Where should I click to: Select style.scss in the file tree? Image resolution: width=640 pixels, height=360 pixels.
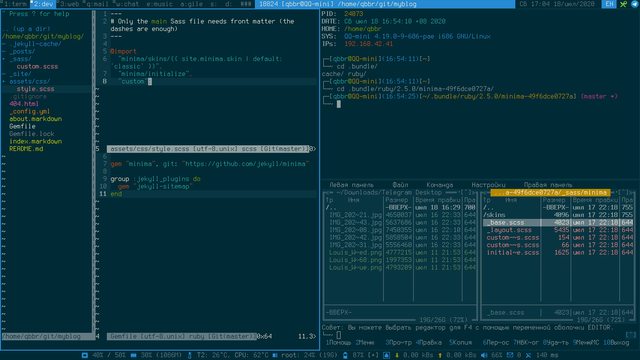36,89
